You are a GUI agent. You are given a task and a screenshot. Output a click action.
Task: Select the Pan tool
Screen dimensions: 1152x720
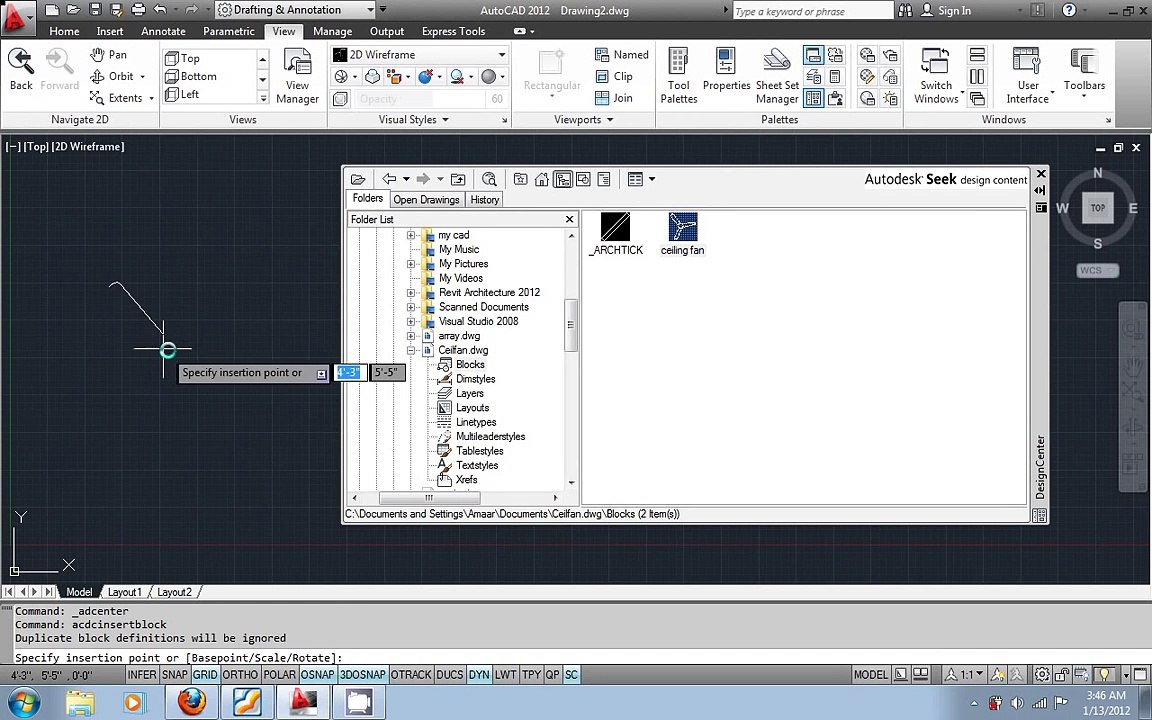pyautogui.click(x=108, y=54)
